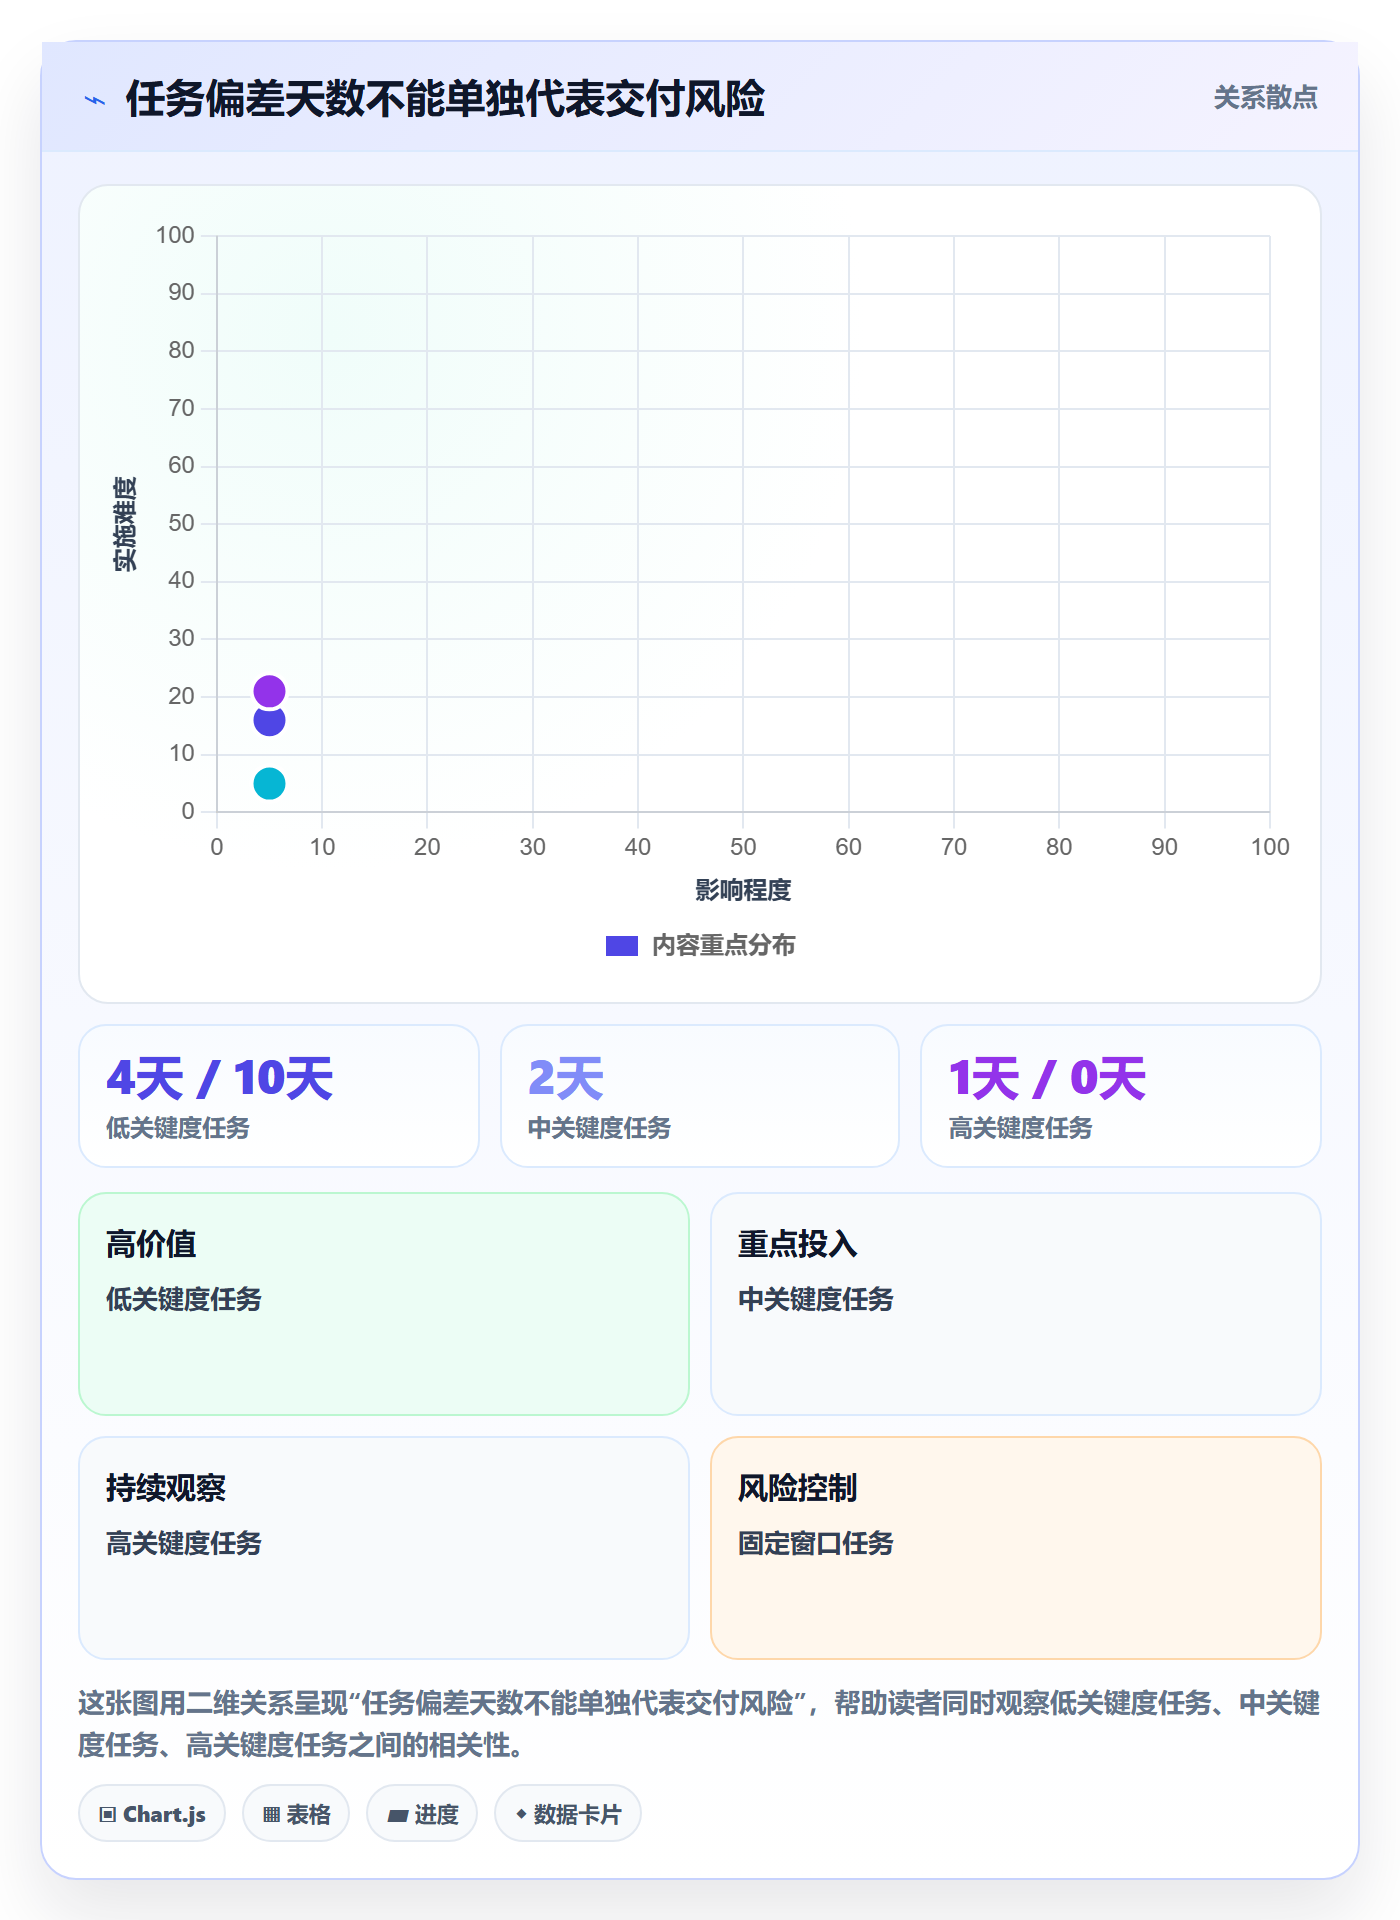Click the x-axis title 影响程度
Image resolution: width=1400 pixels, height=1920 pixels.
click(743, 890)
